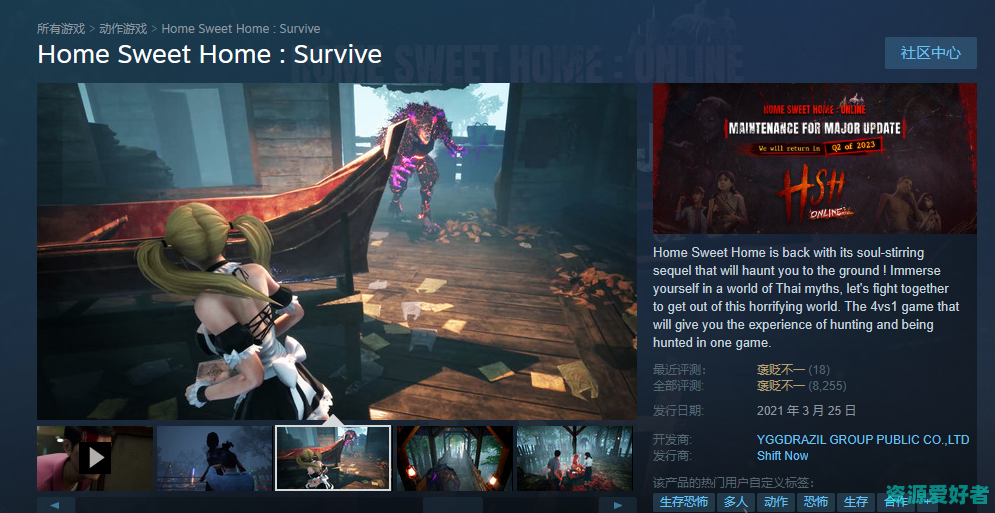Click the right arrow of thumbnail scrollbar

tap(618, 505)
